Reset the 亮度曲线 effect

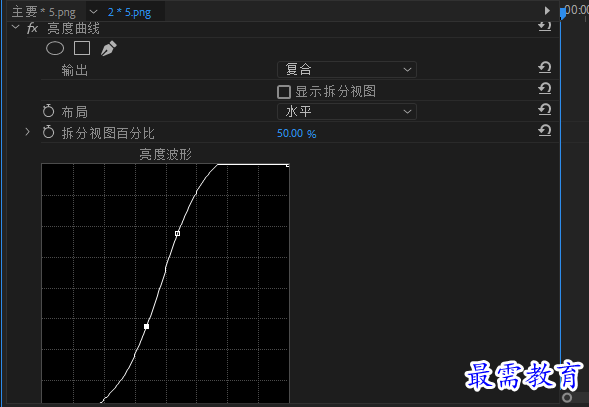click(x=544, y=26)
